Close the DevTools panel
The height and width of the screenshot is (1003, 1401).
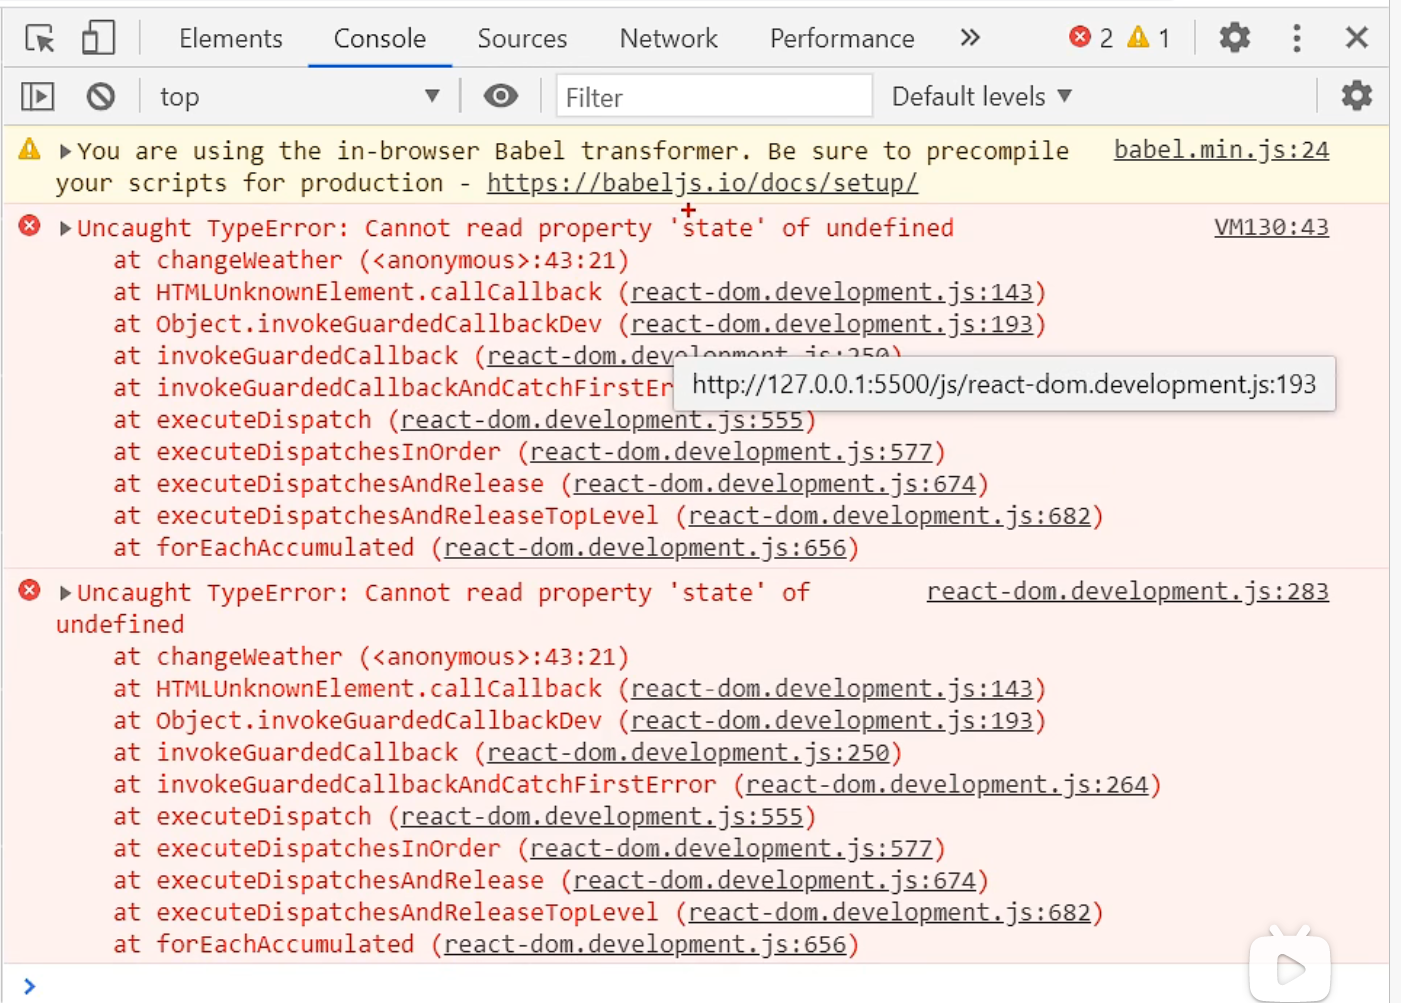[x=1357, y=38]
